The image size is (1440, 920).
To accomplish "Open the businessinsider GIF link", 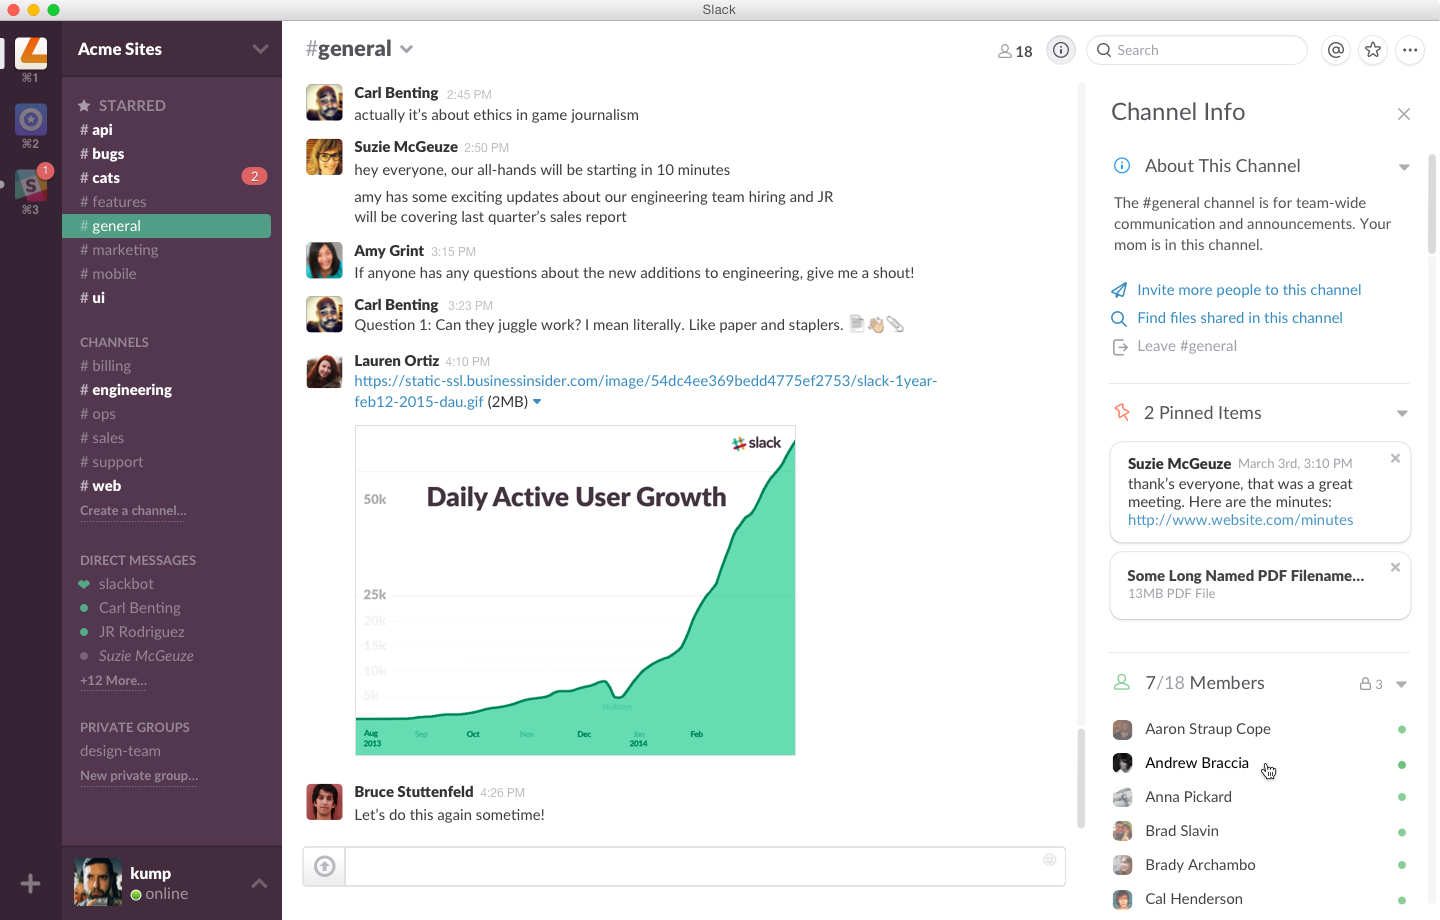I will pos(645,391).
